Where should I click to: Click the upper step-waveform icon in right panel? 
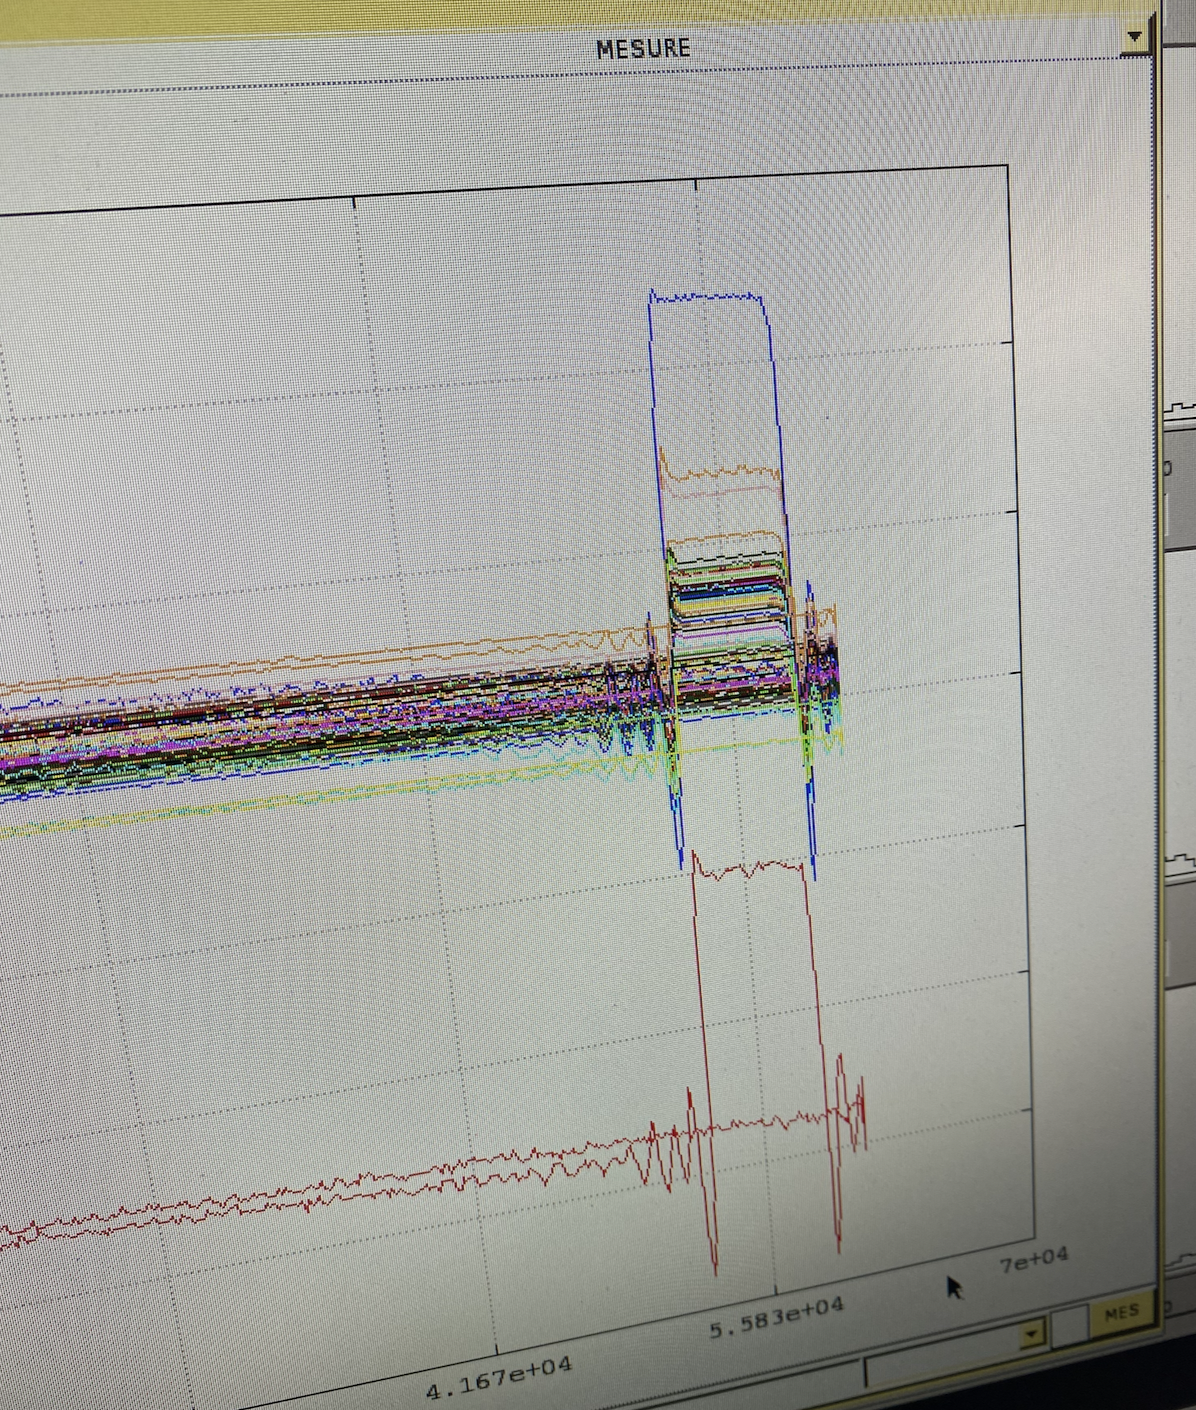click(1180, 411)
